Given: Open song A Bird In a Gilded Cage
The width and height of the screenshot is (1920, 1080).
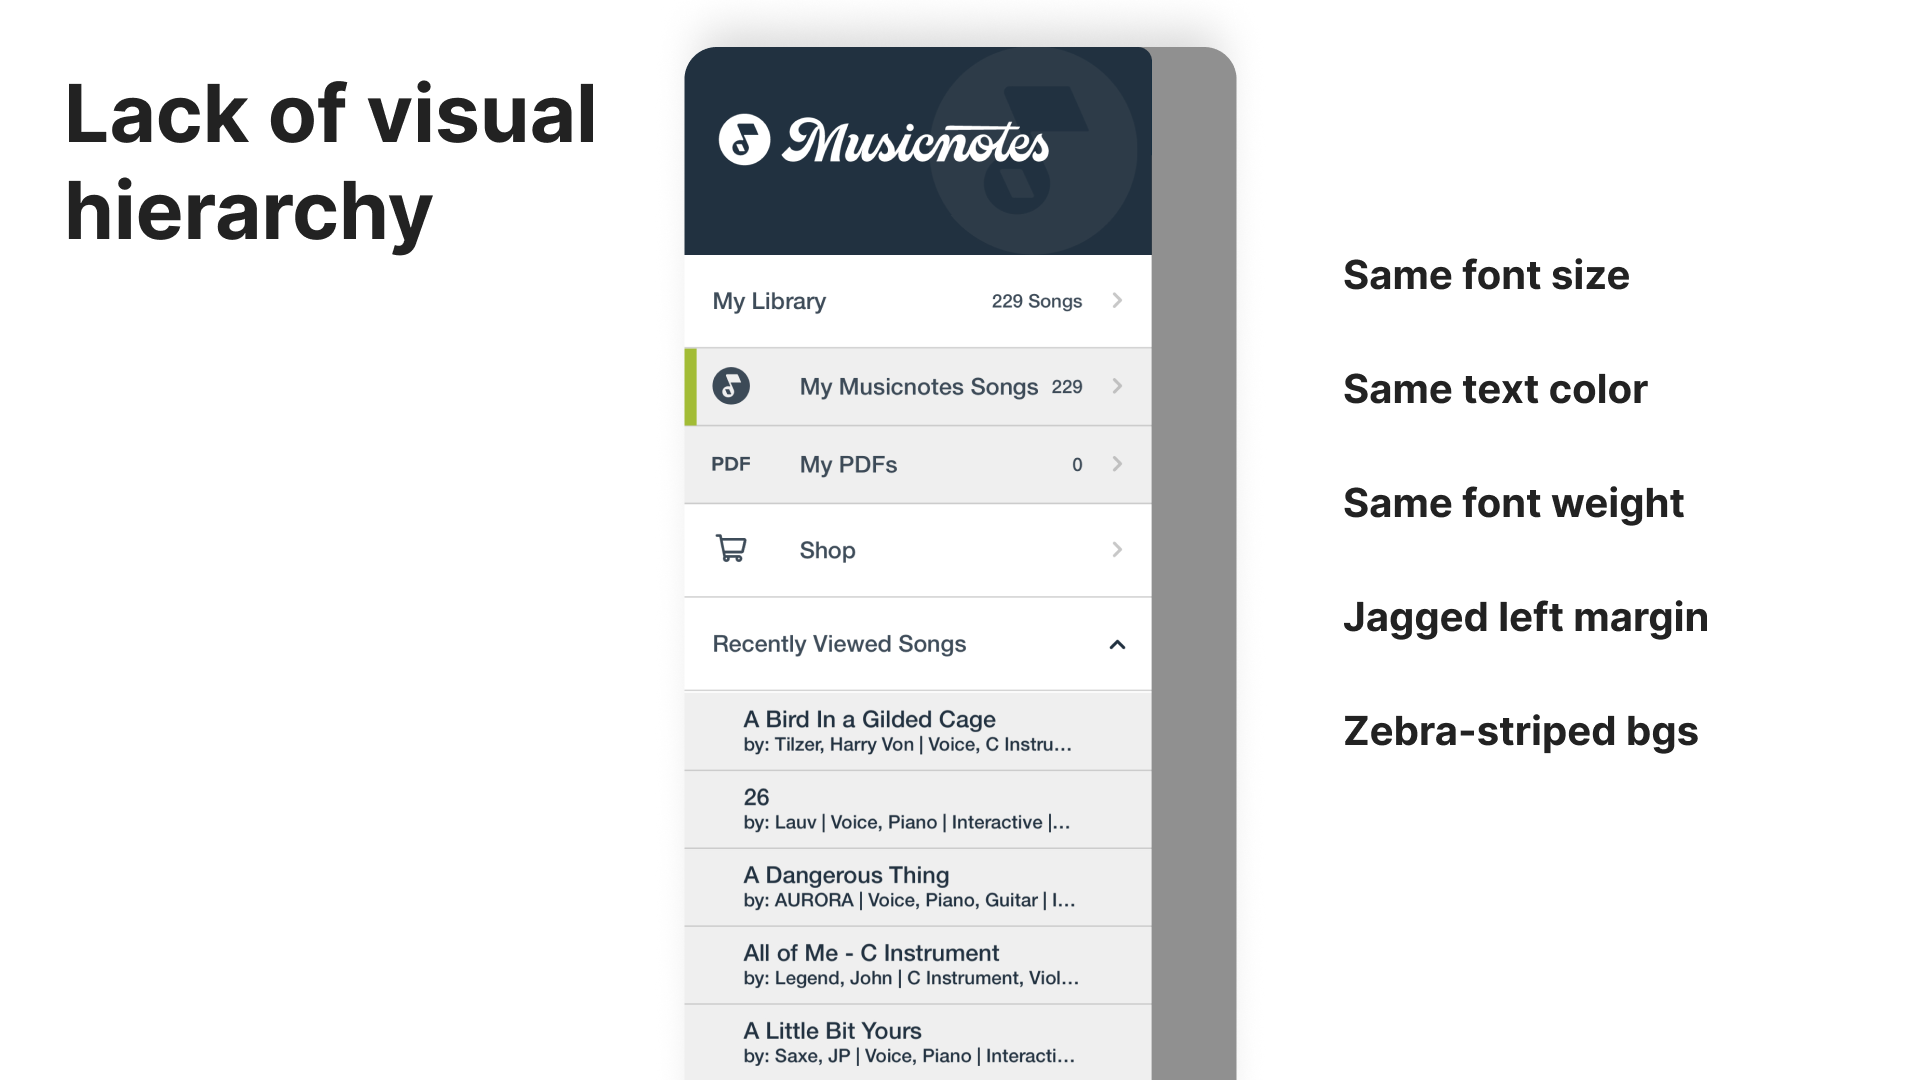Looking at the screenshot, I should tap(869, 720).
